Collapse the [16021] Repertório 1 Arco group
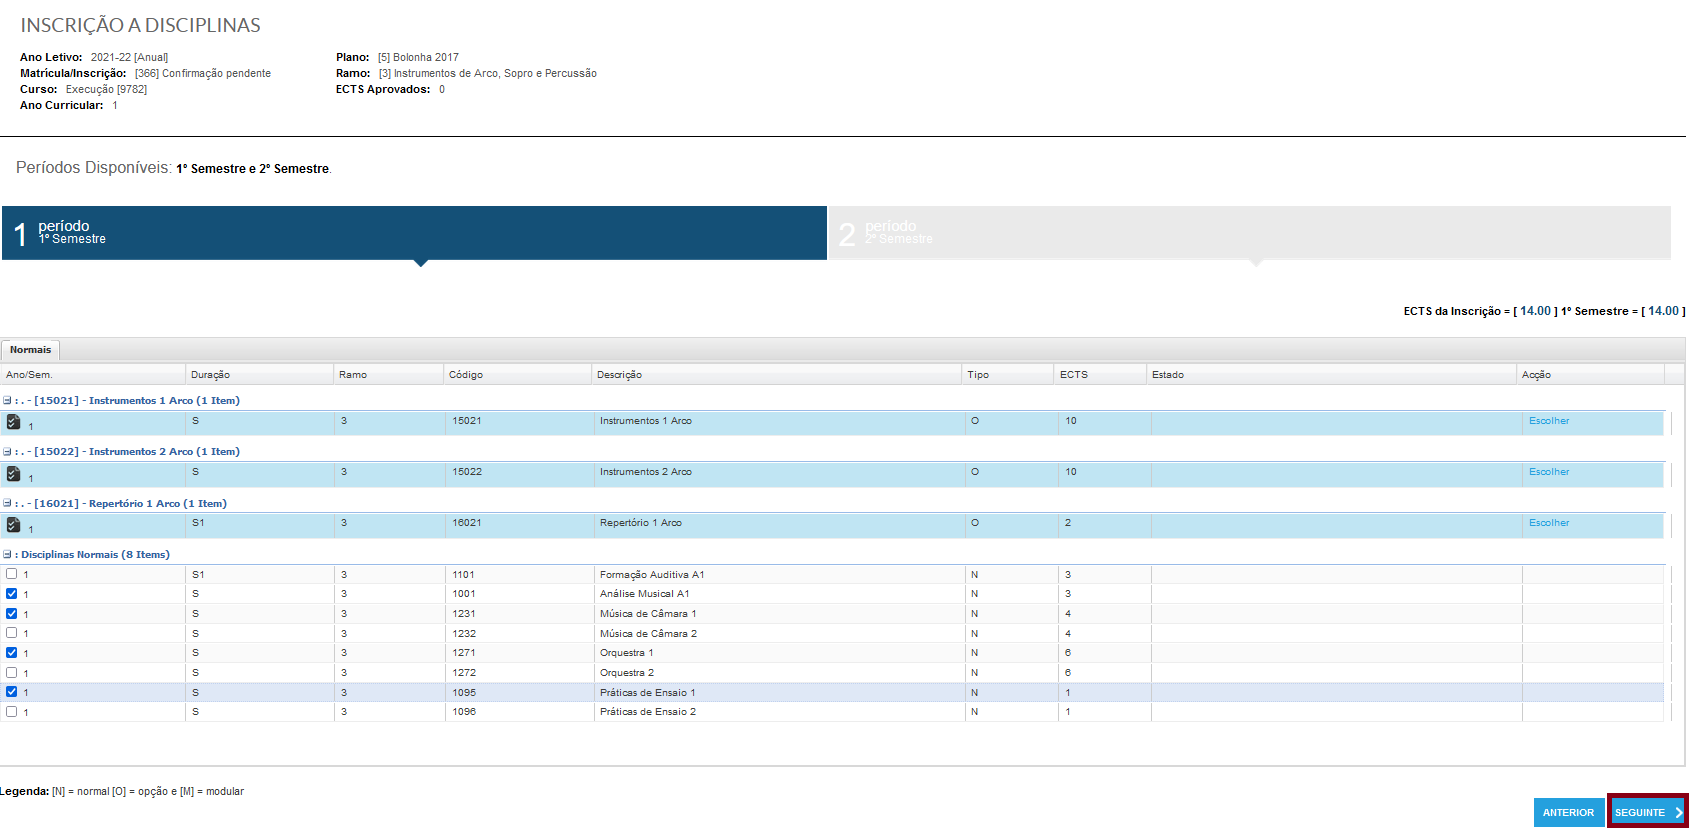The image size is (1693, 837). click(x=7, y=503)
